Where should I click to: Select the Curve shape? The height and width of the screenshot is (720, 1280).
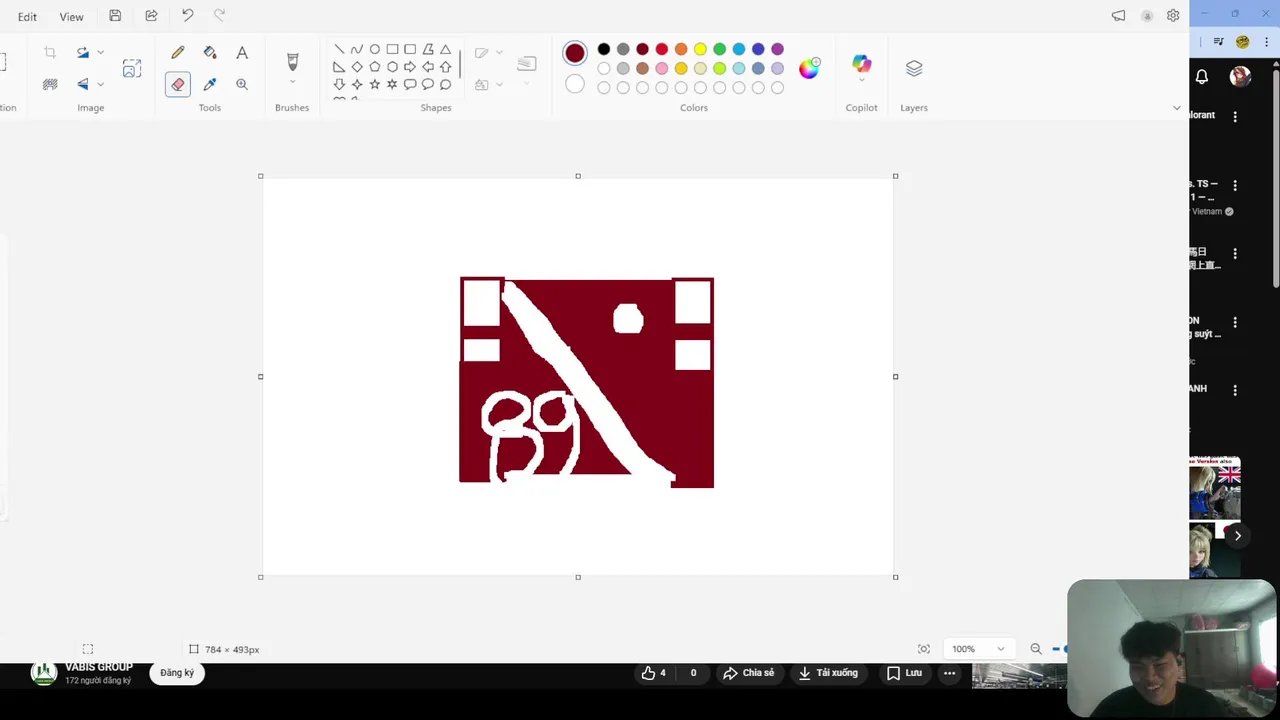tap(357, 49)
